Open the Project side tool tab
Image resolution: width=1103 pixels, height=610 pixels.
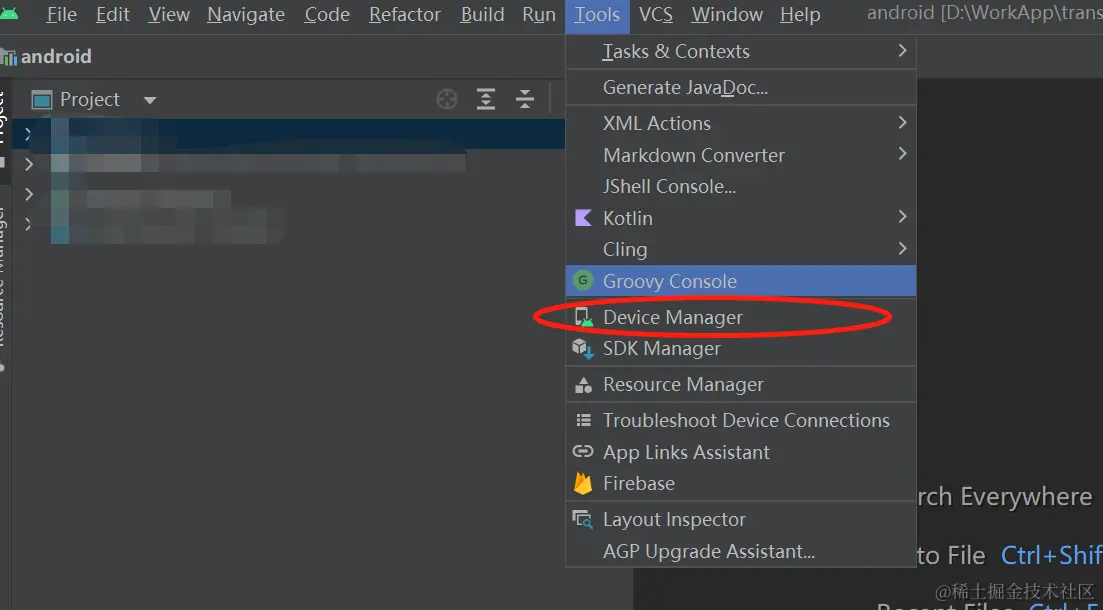click(3, 130)
